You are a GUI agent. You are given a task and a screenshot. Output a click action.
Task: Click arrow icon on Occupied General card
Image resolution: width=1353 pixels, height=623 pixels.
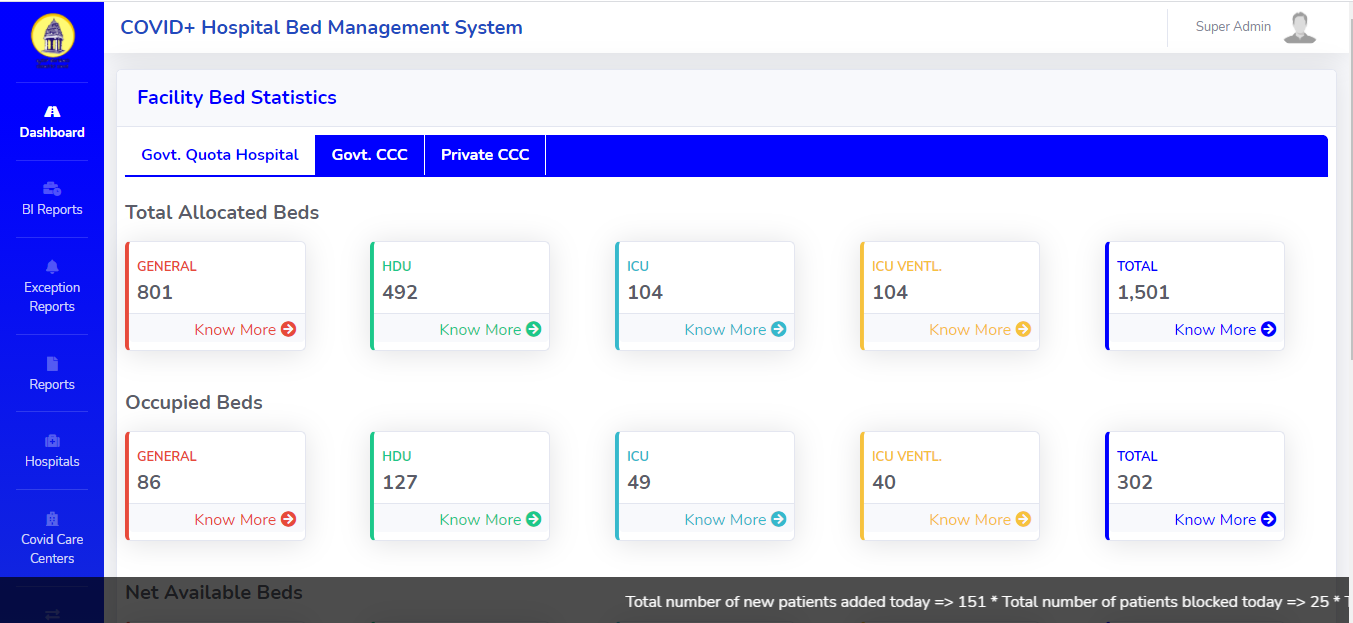[288, 519]
